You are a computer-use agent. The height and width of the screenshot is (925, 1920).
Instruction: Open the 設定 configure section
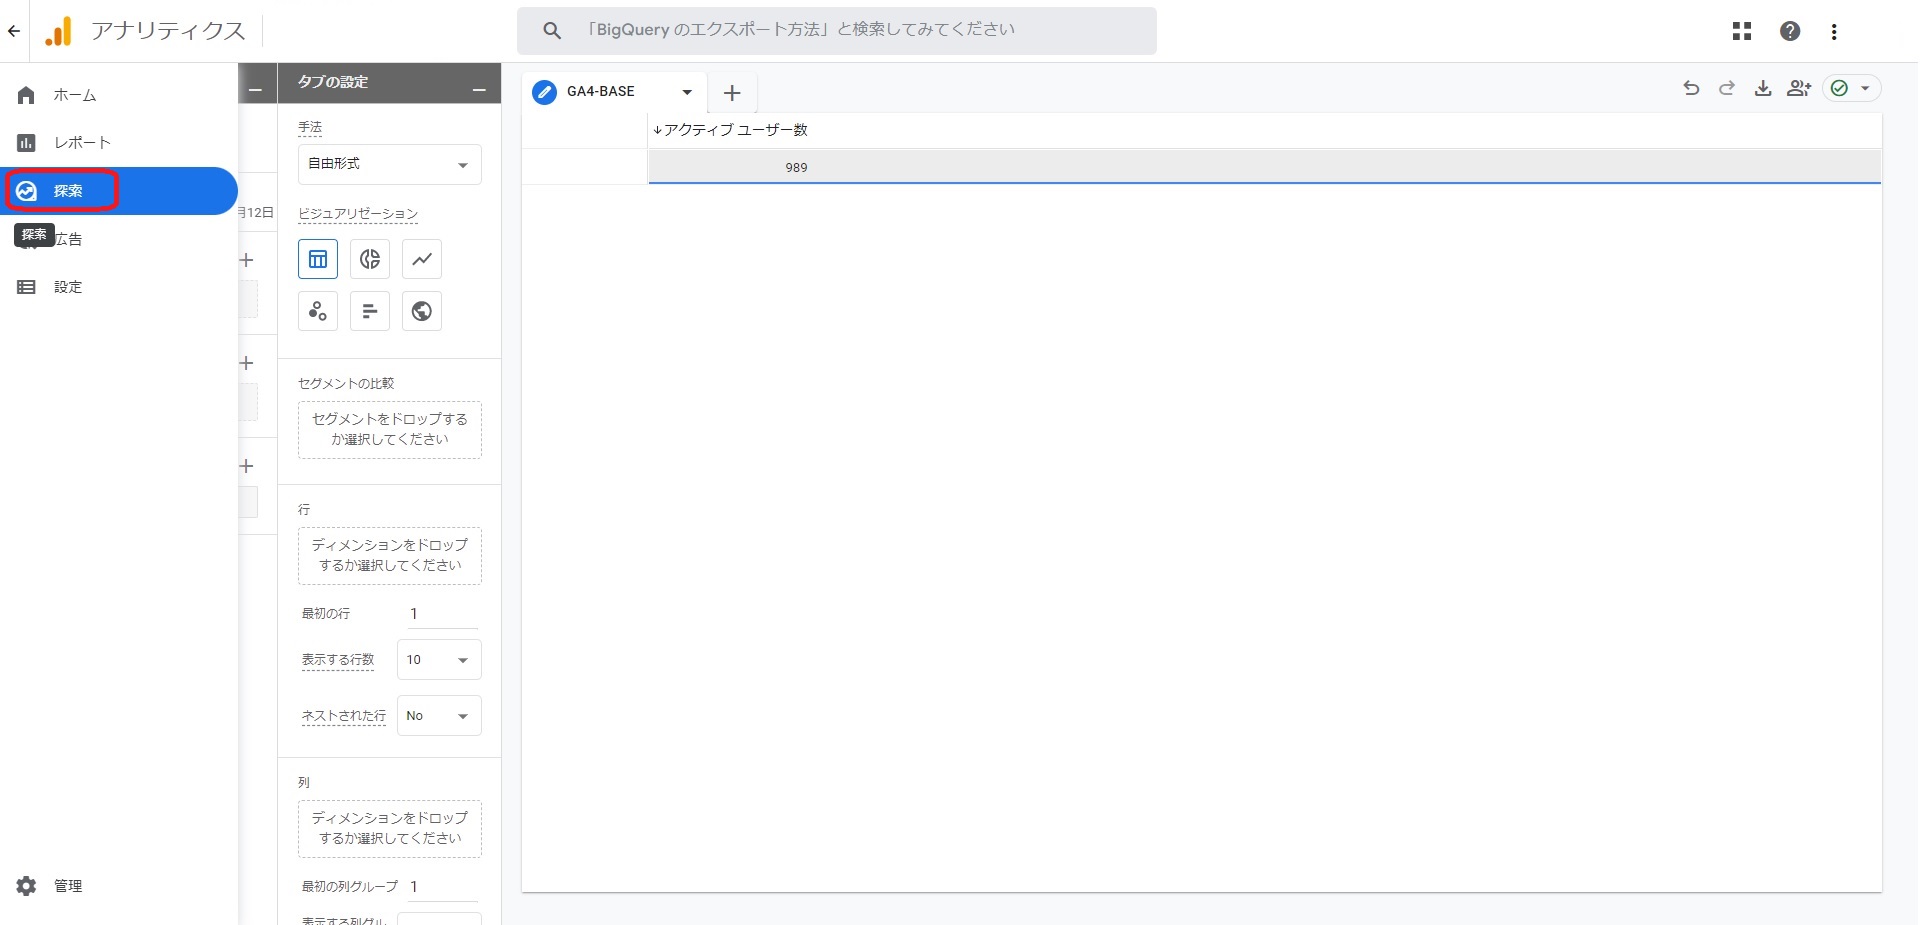(119, 287)
